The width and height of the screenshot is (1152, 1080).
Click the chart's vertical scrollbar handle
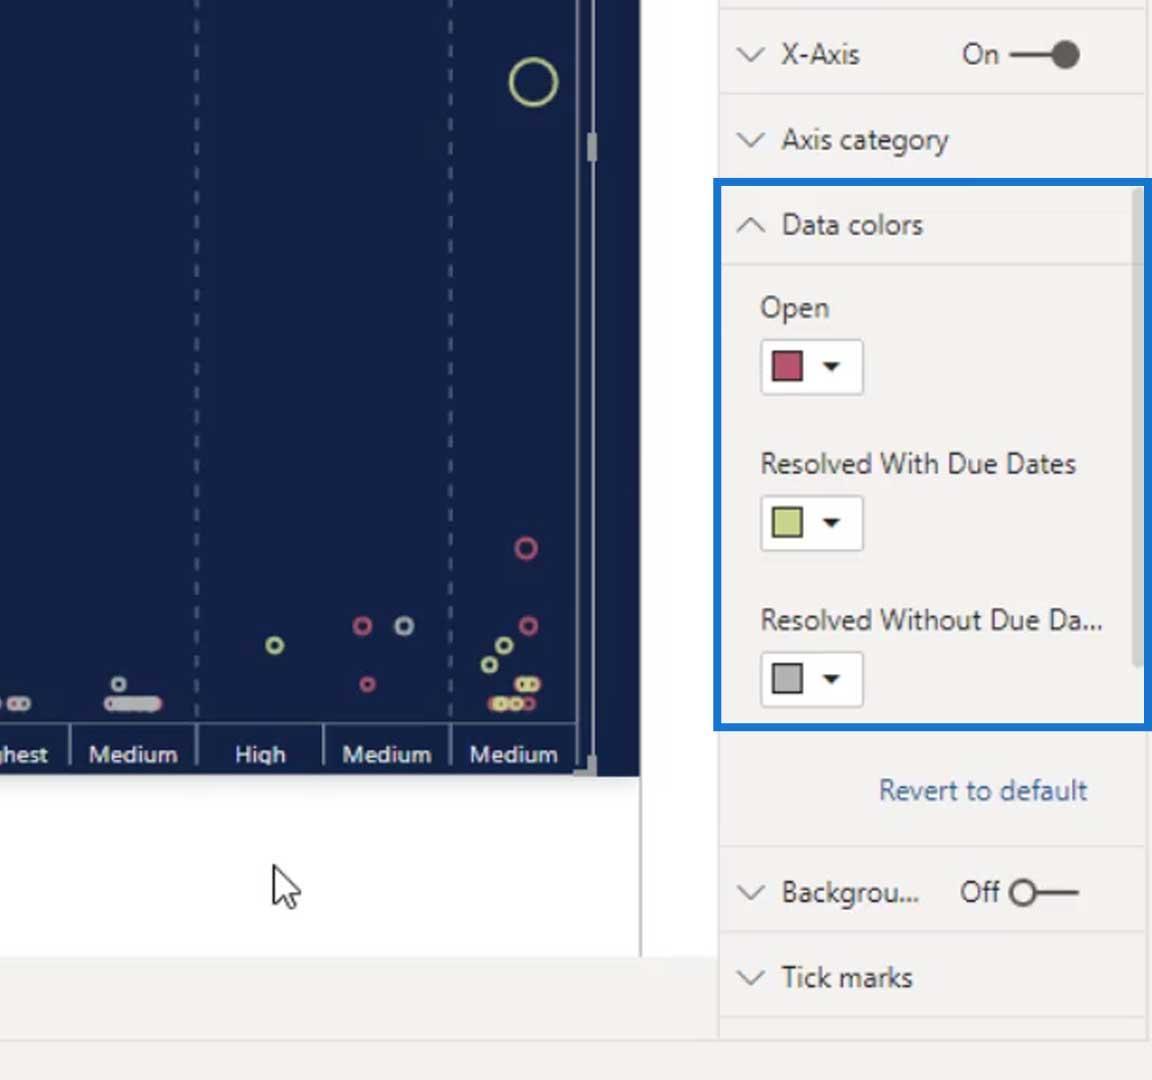tap(592, 147)
